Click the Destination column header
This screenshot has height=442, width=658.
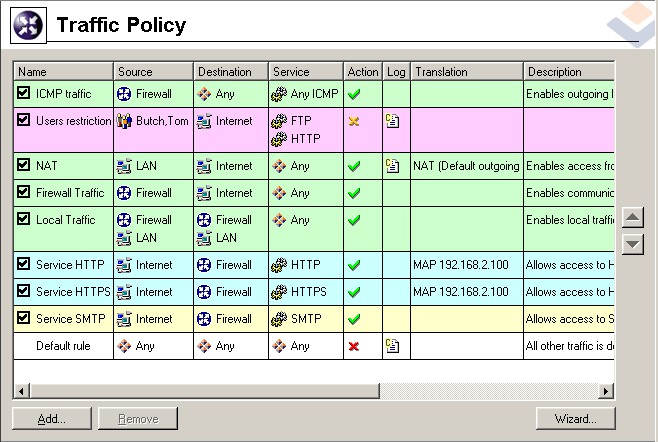click(x=231, y=72)
